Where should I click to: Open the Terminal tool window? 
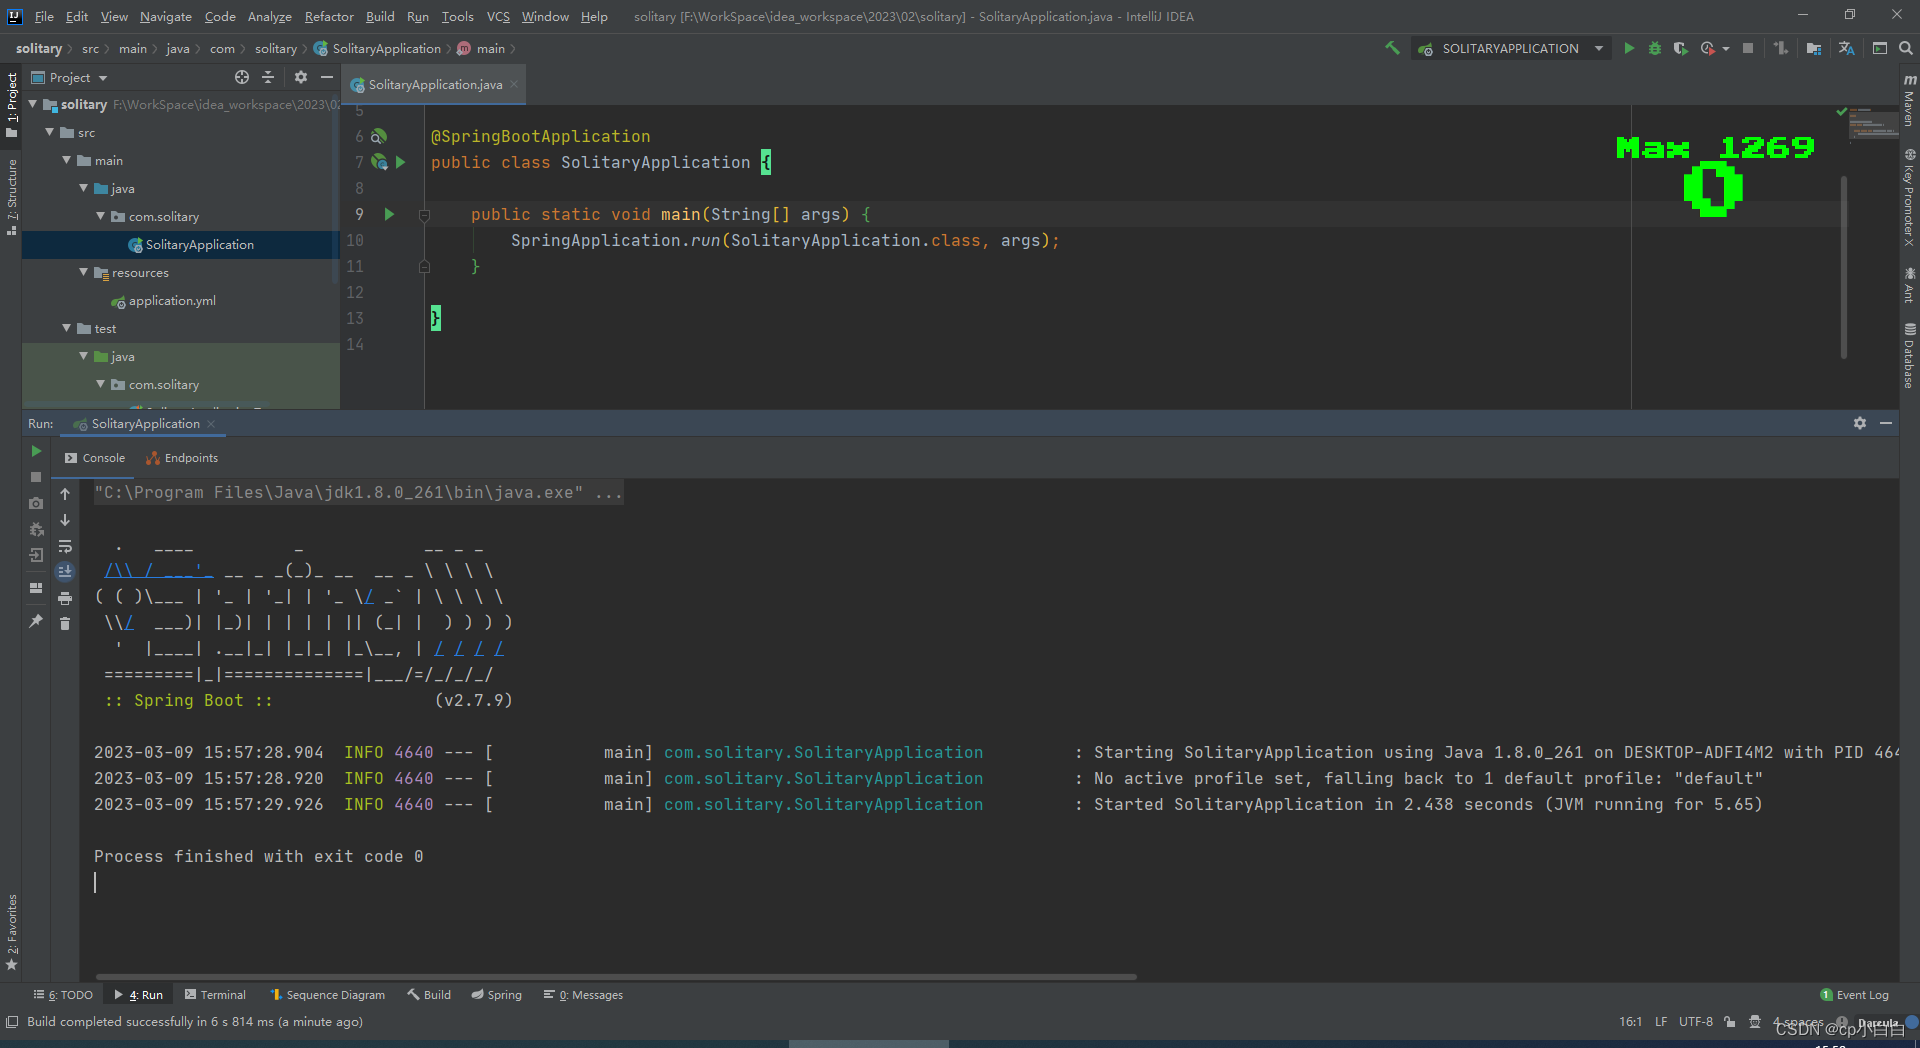coord(215,995)
